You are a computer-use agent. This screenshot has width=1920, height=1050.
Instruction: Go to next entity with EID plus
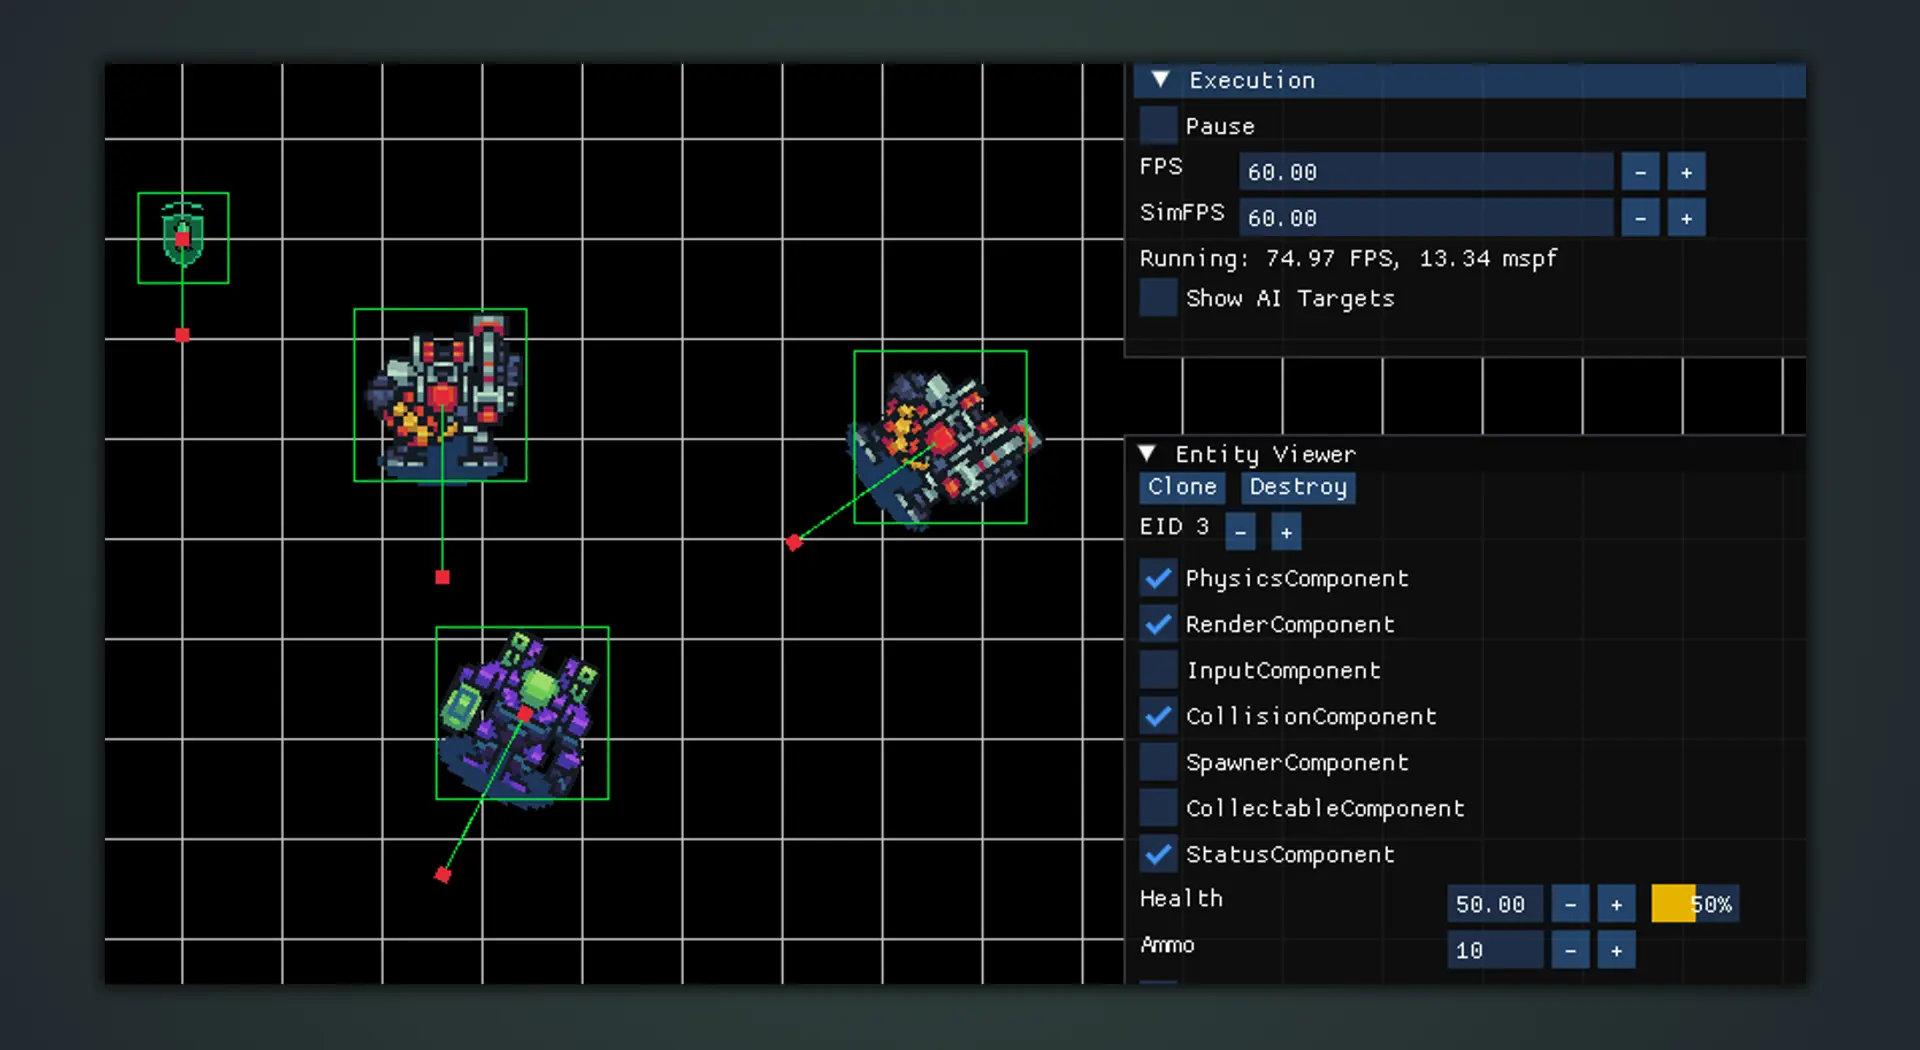point(1286,532)
